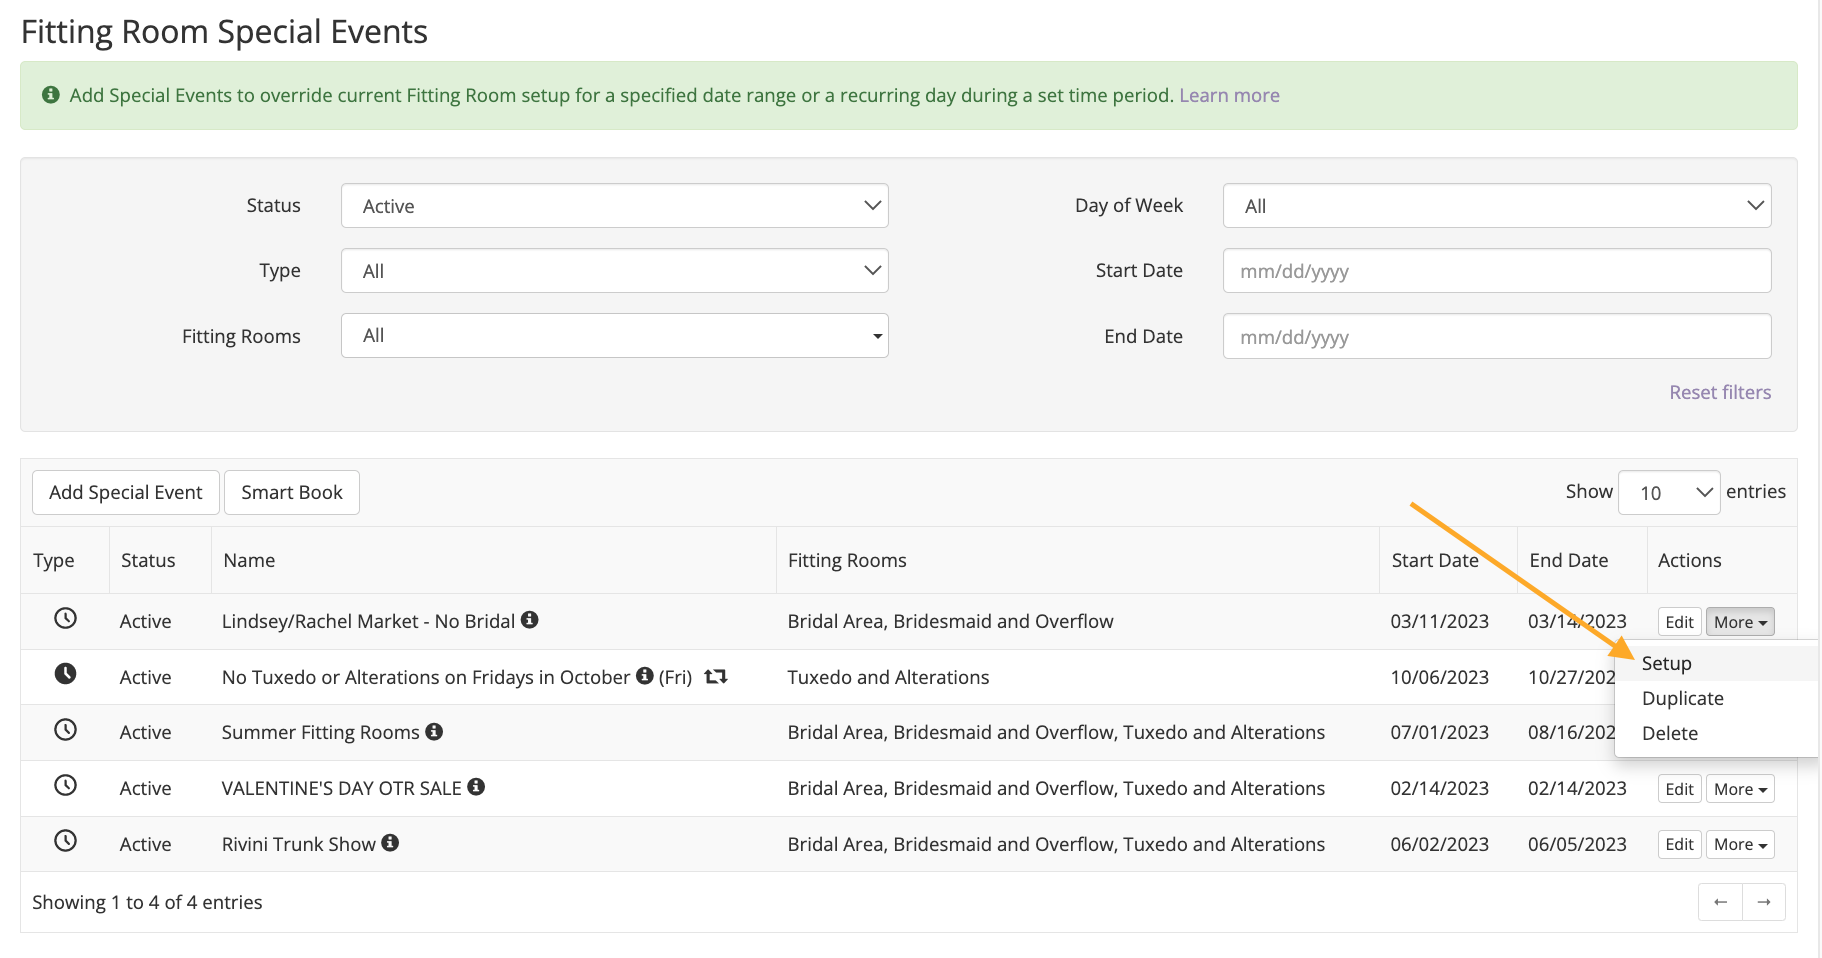Click info icon next to Lindsey/Rachel Market name
Screen dimensions: 1822x958
[x=530, y=620]
